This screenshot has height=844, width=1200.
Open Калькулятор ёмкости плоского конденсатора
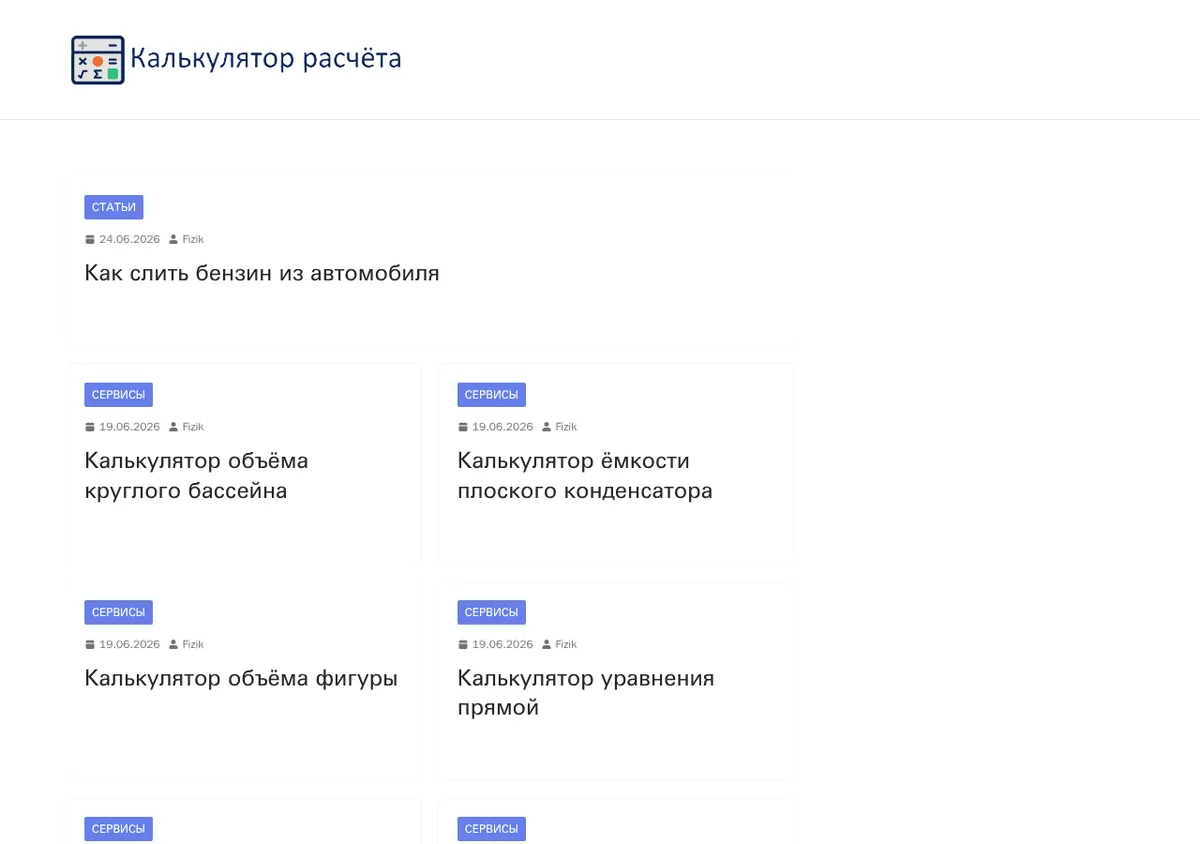click(585, 476)
